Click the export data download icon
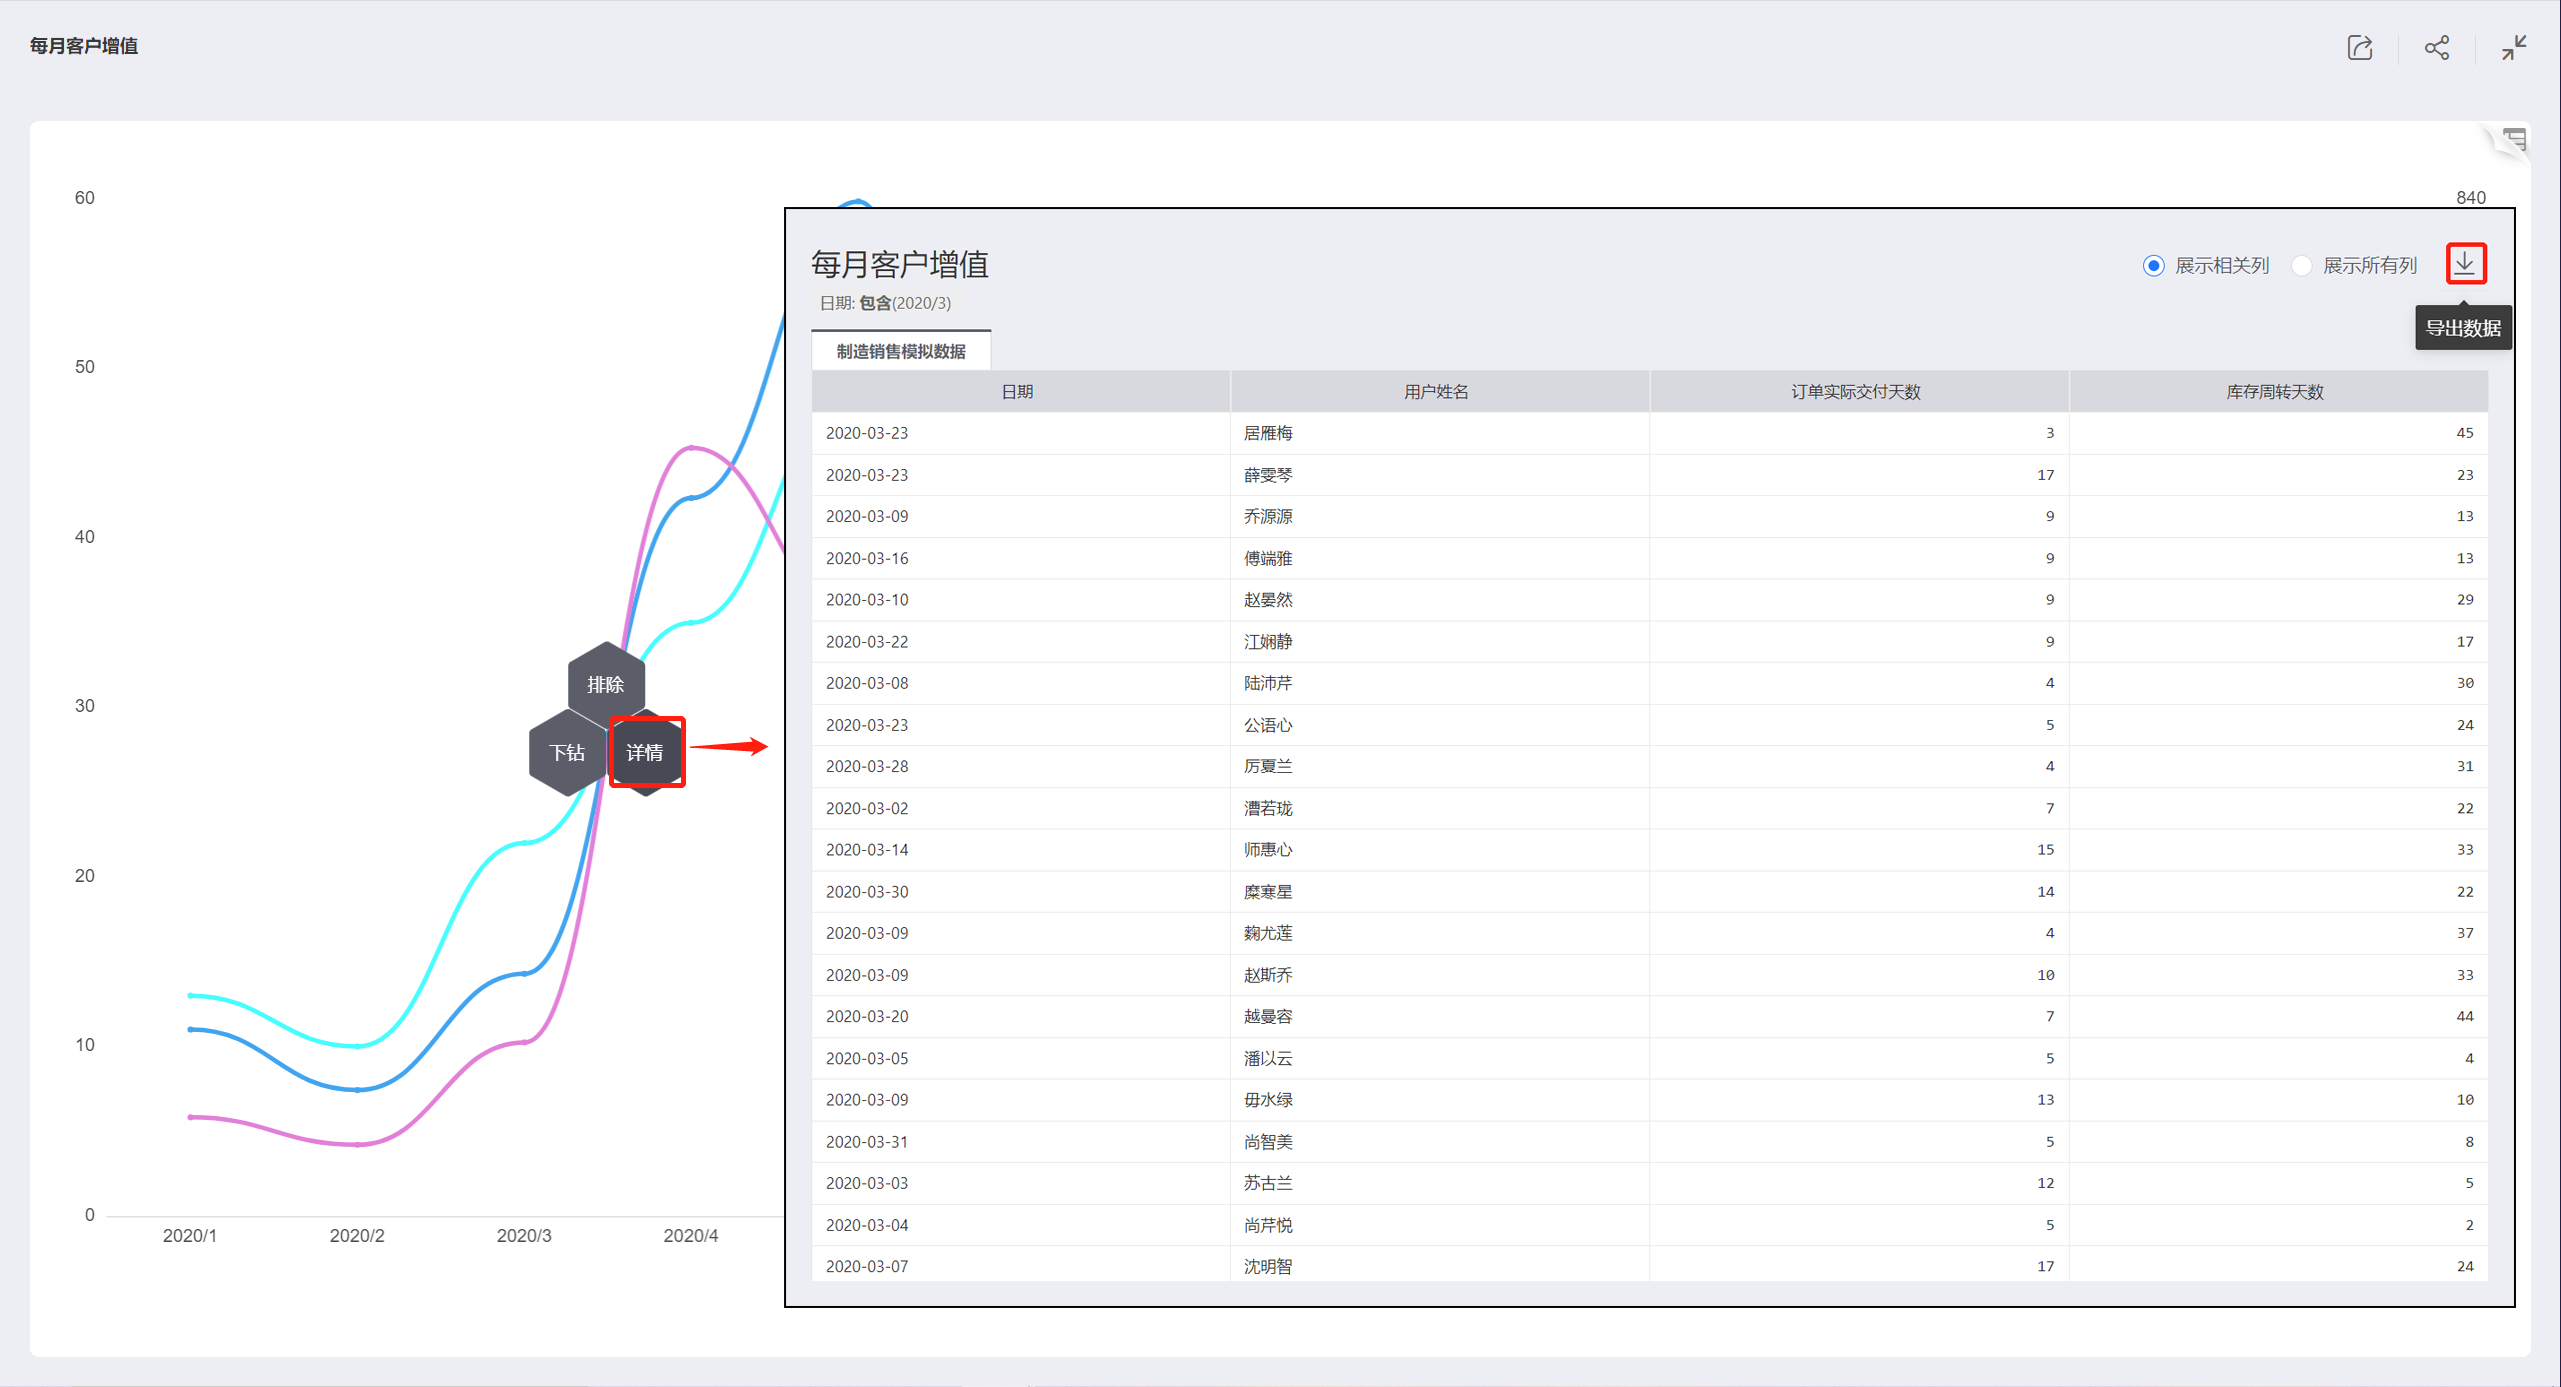Image resolution: width=2561 pixels, height=1387 pixels. click(x=2464, y=264)
